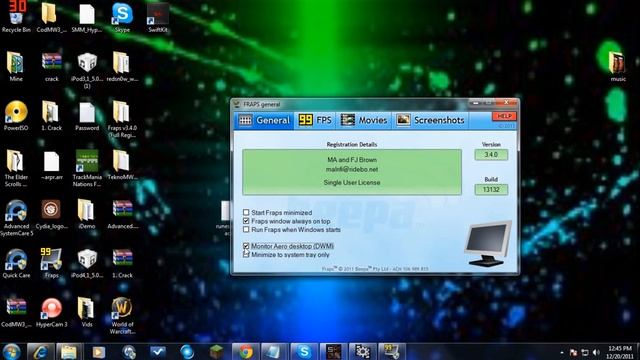Enable Start Fraps minimized checkbox

tap(246, 212)
